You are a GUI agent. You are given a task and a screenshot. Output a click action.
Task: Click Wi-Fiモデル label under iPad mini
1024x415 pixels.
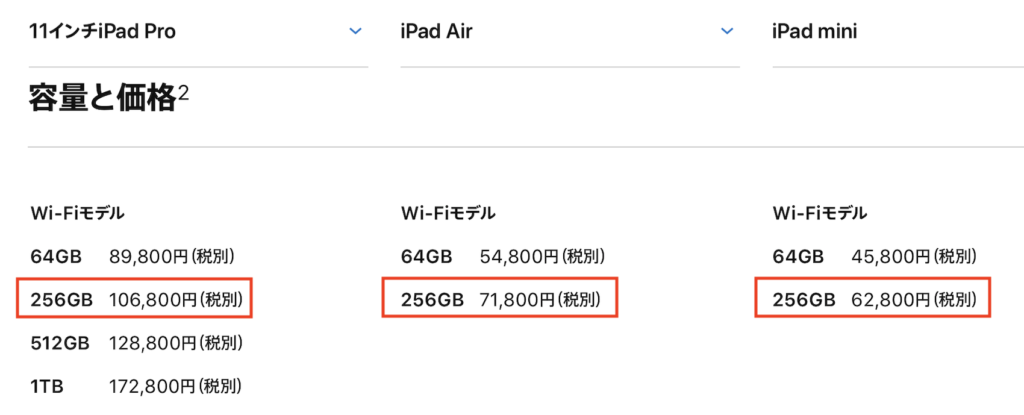click(x=820, y=213)
